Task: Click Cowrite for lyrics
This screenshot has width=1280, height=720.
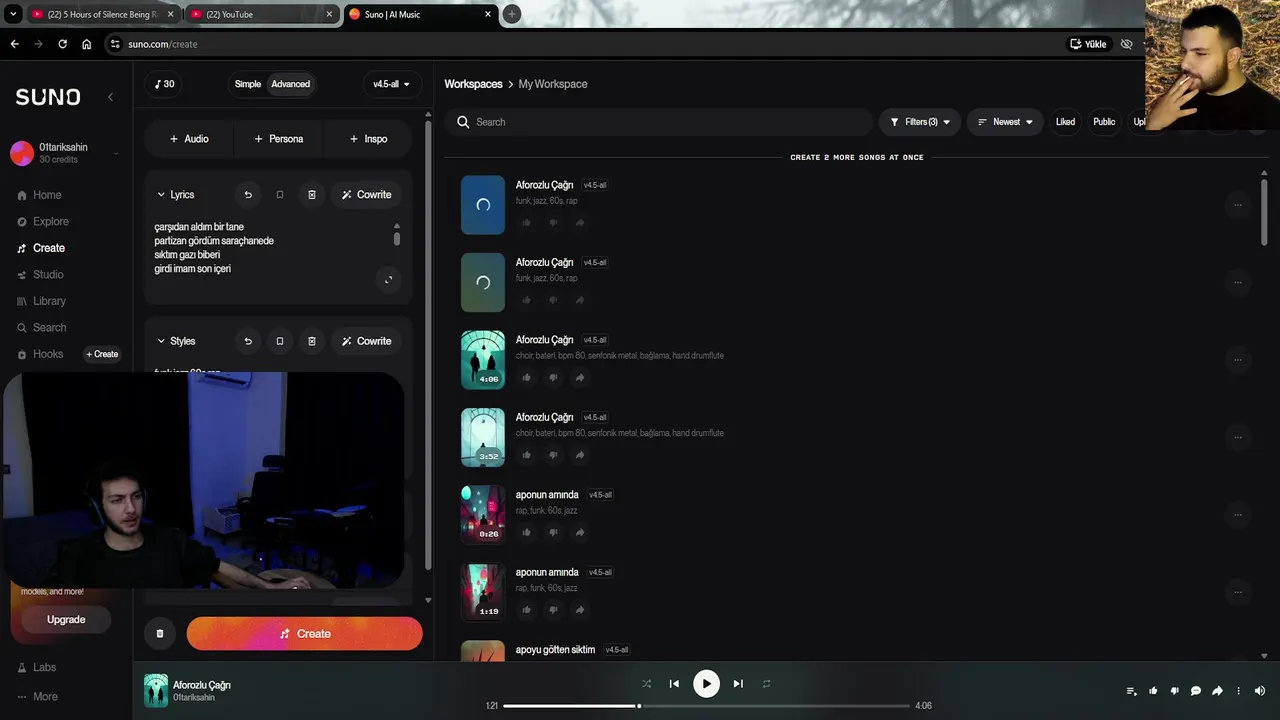Action: point(366,195)
